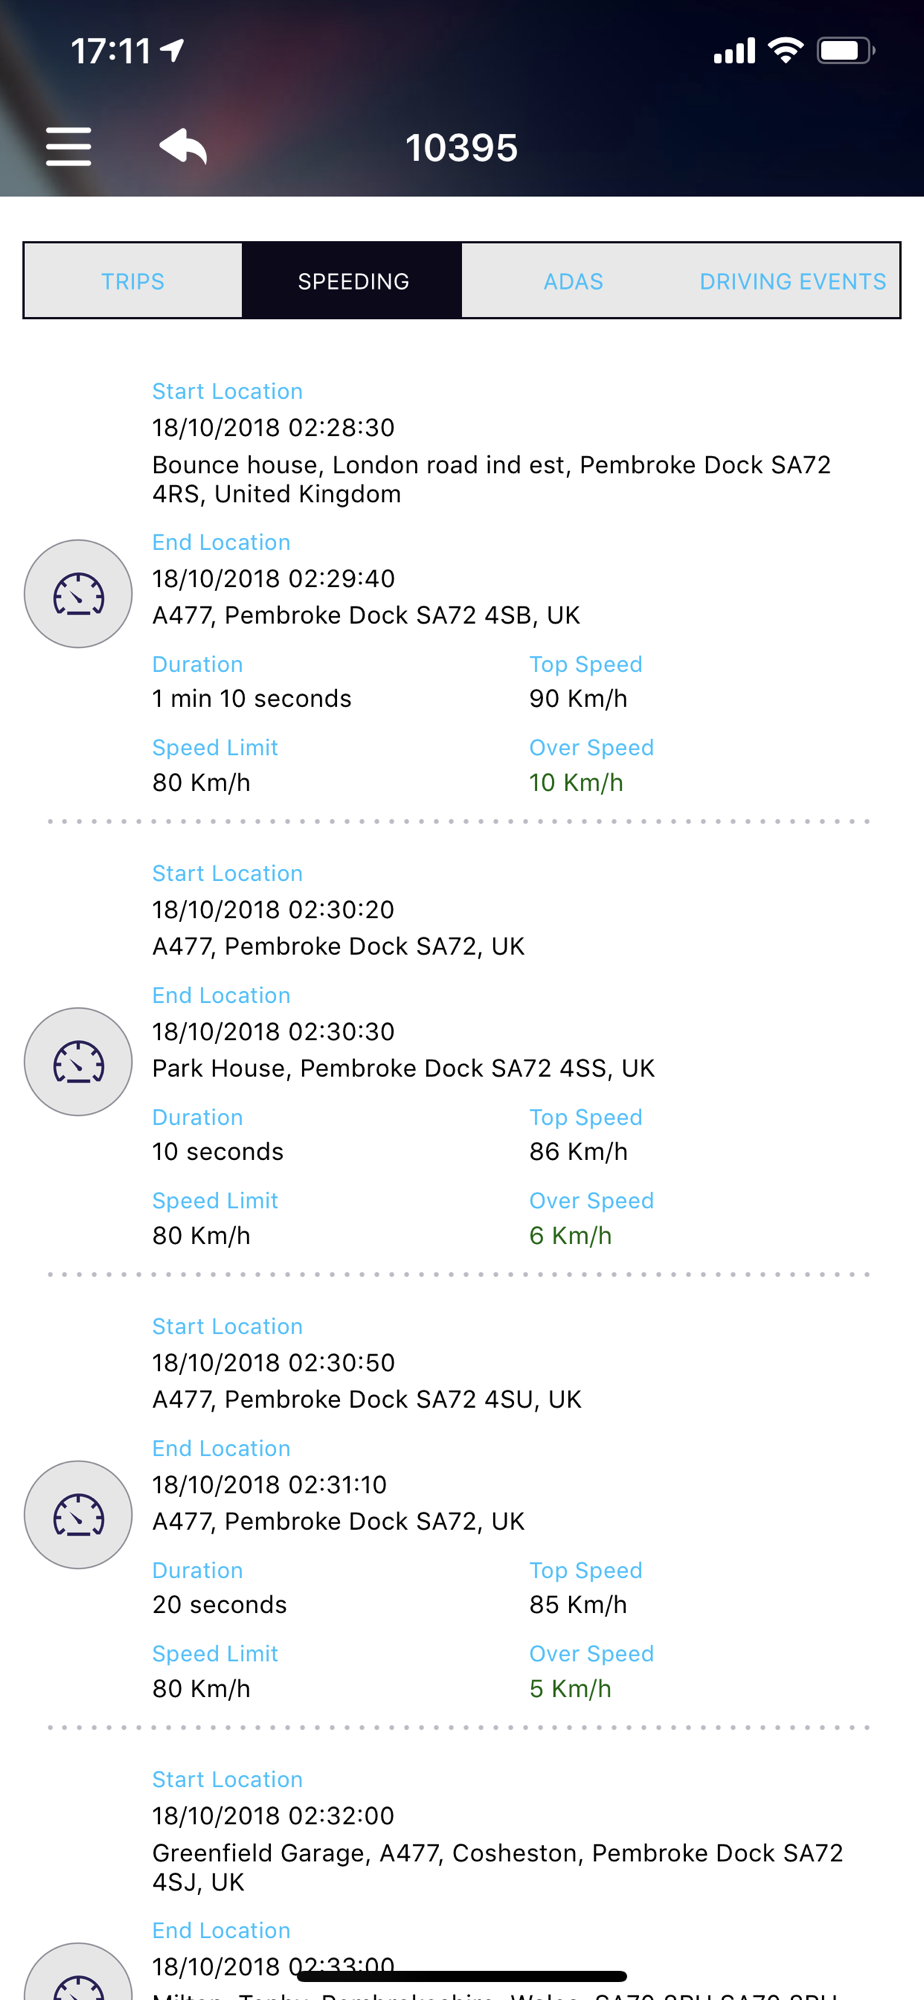Tap speedometer icon for 02:30:50 event

coord(78,1514)
